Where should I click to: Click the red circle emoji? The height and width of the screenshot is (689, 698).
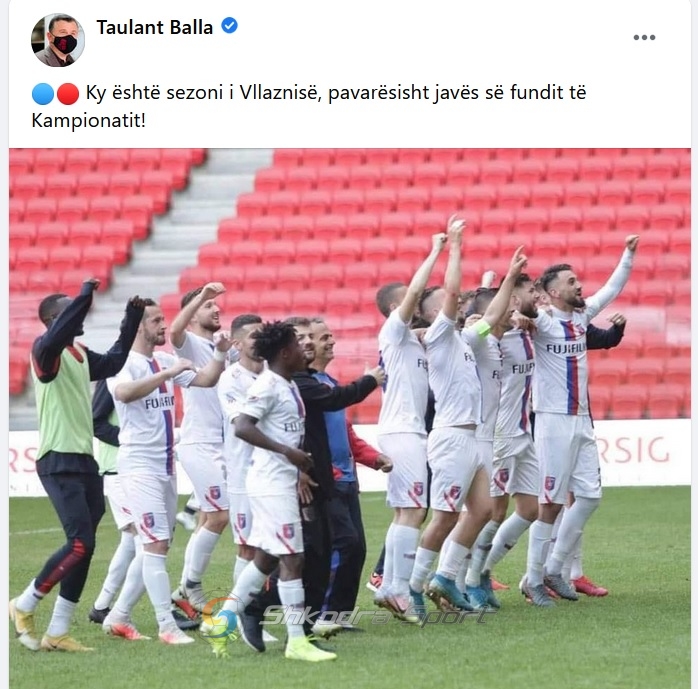click(x=68, y=94)
